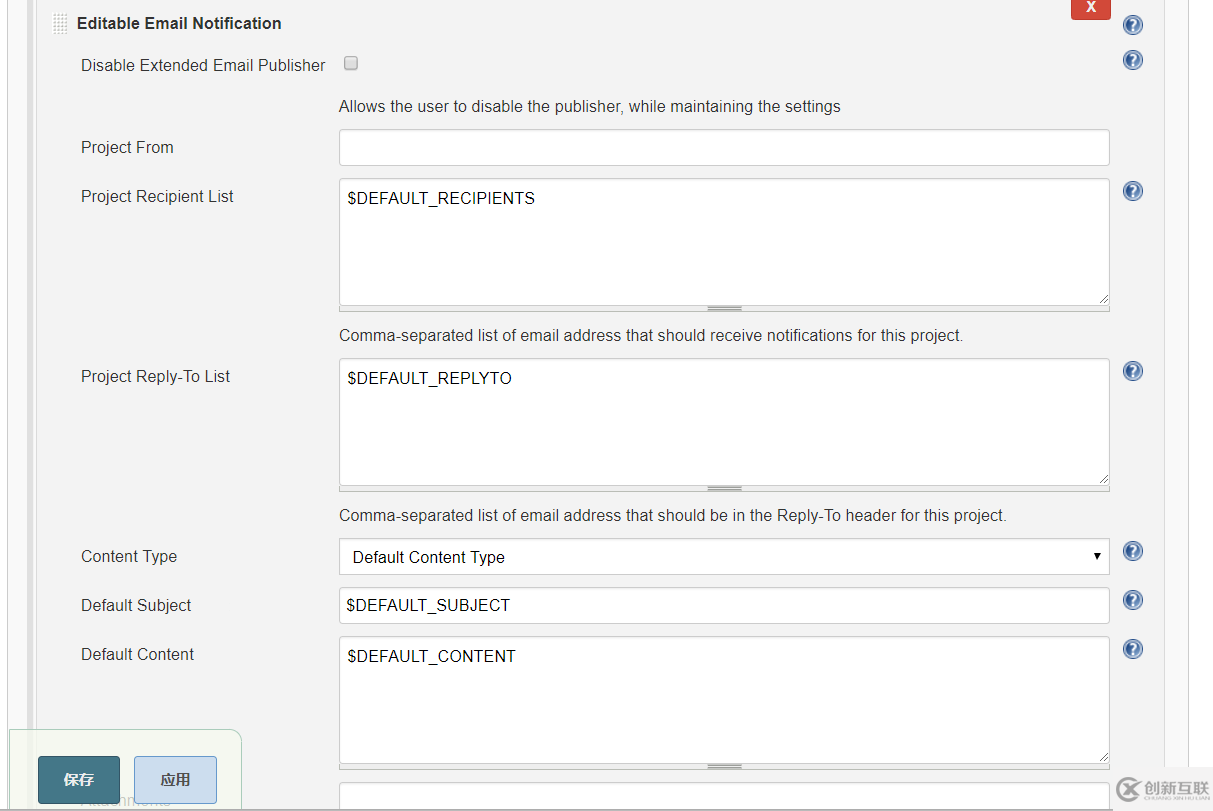This screenshot has height=811, width=1213.
Task: Grab resize bar below Project Recipient List
Action: [x=724, y=309]
